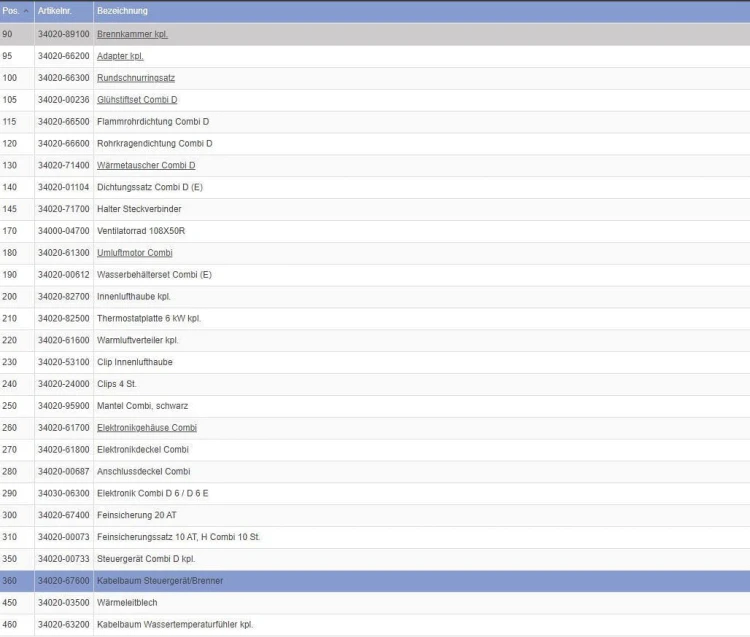
Task: Open the Rundschnurringsatz link
Action: pos(136,78)
